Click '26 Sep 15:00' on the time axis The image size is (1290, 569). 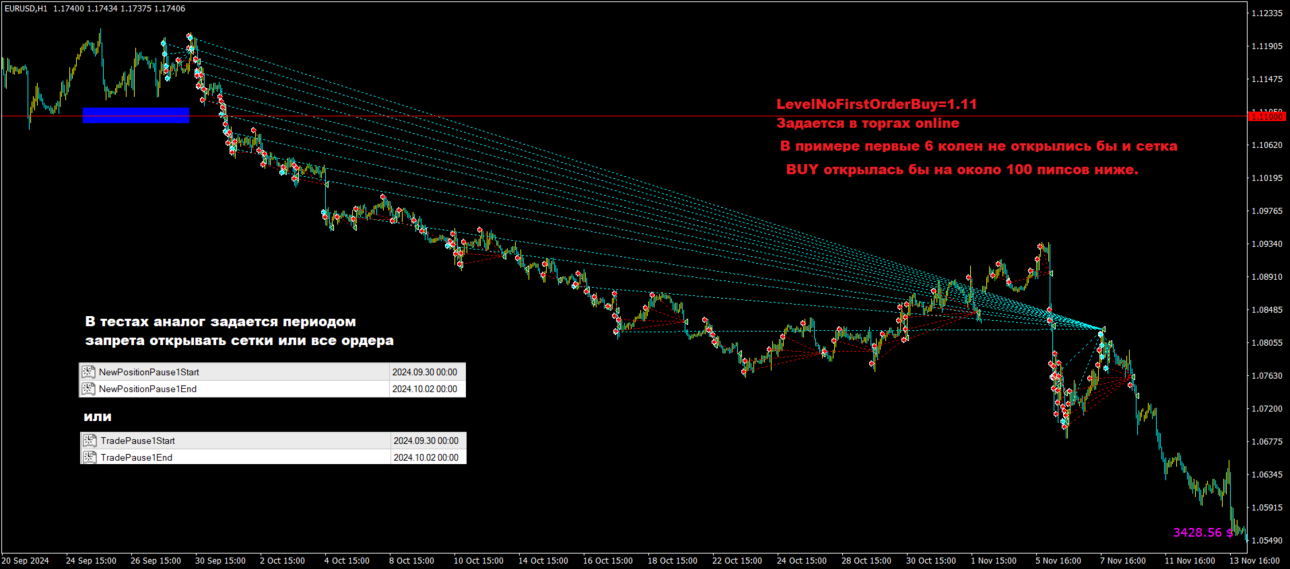pyautogui.click(x=156, y=561)
